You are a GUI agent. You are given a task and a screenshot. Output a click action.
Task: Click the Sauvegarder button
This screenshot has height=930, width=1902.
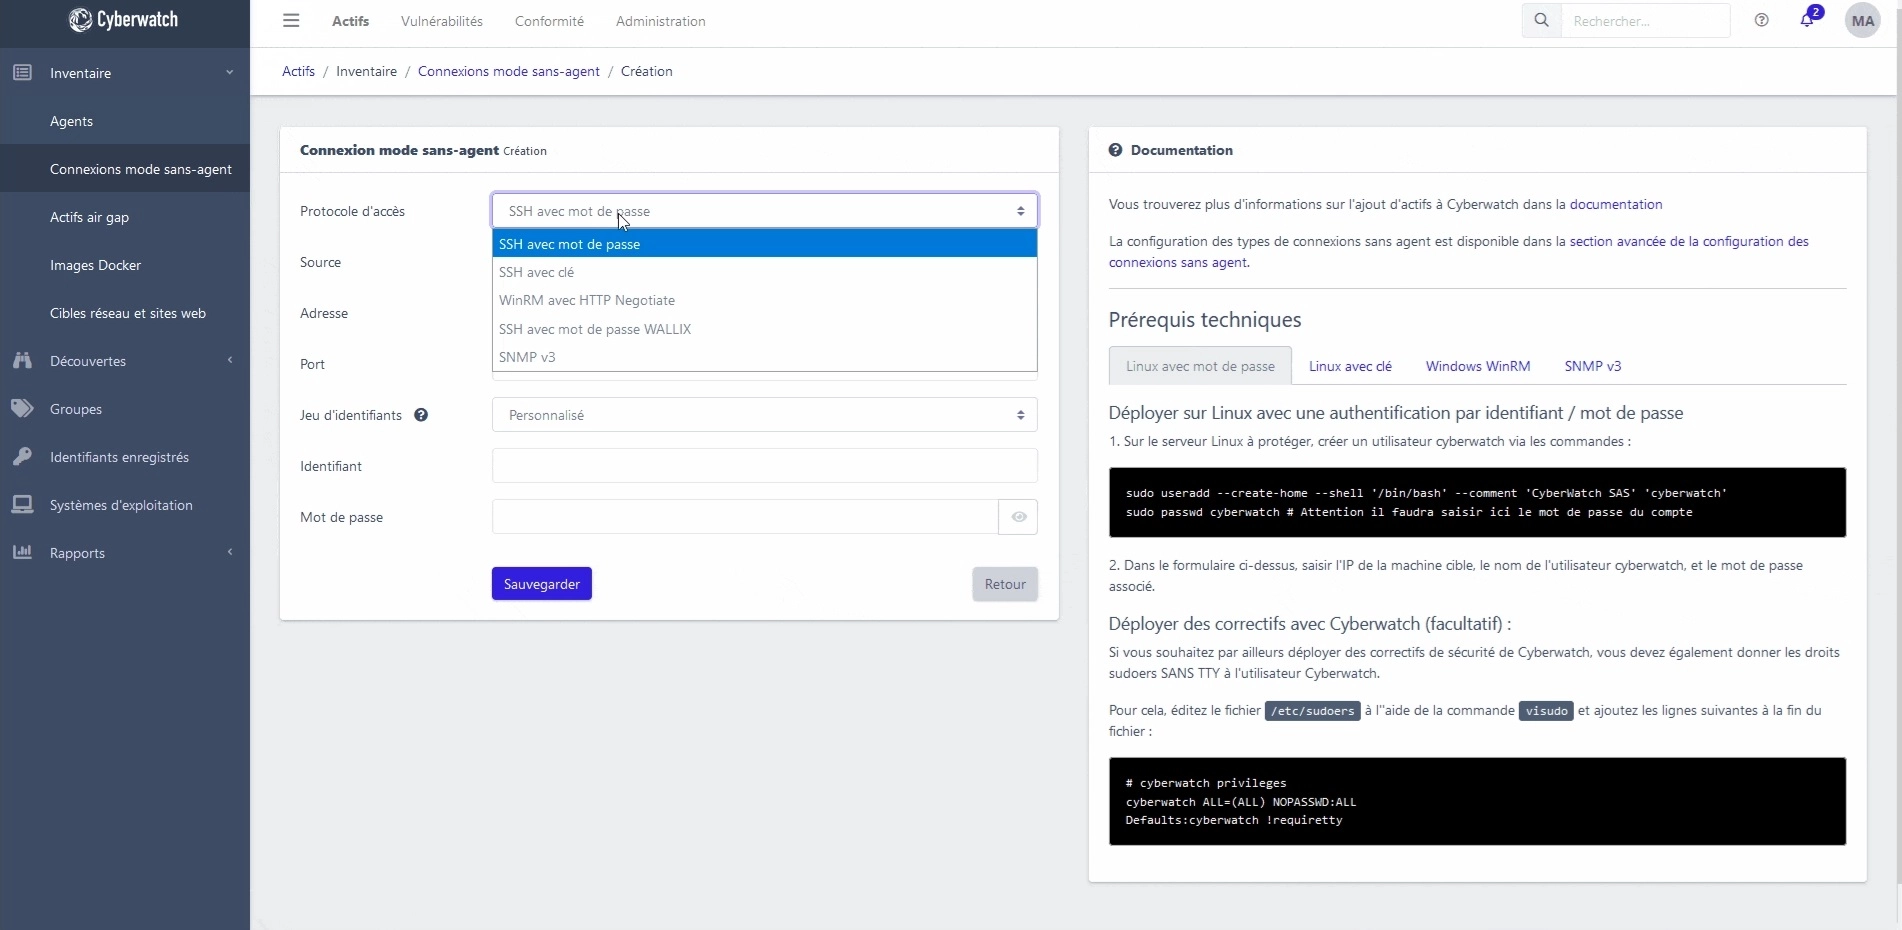(x=542, y=584)
